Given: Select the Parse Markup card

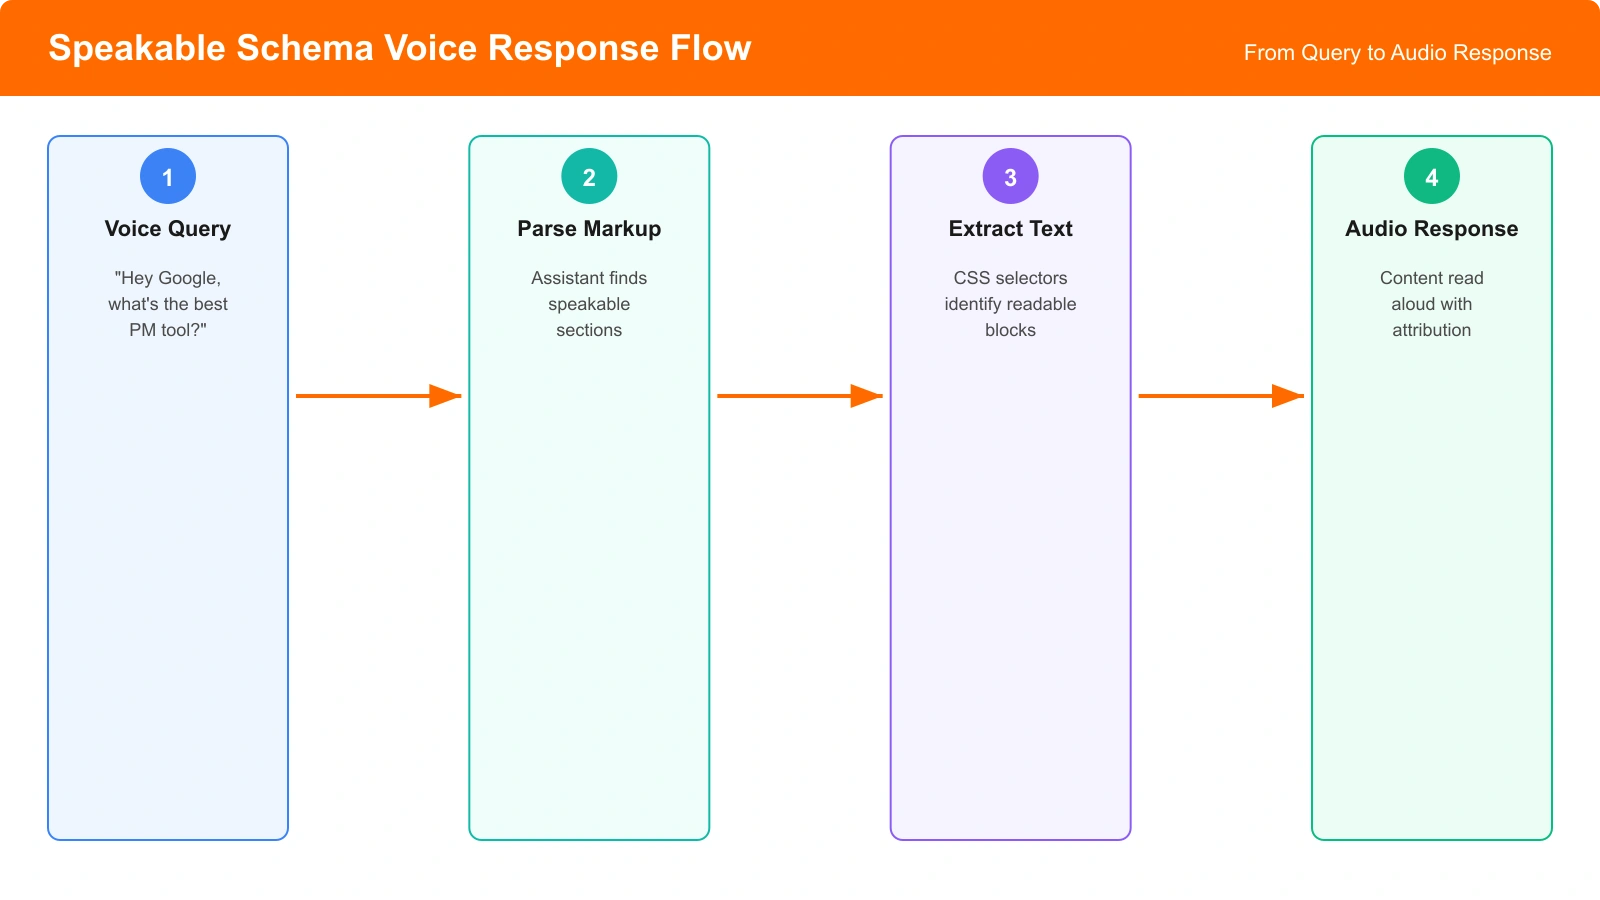Looking at the screenshot, I should click(x=589, y=600).
